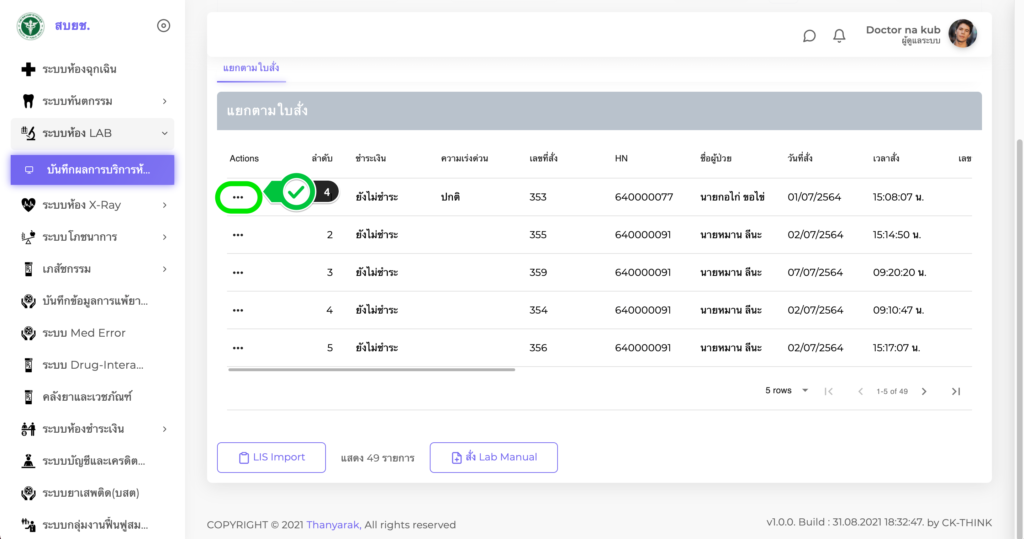Open the actions menu for order 359
This screenshot has width=1024, height=539.
point(238,272)
